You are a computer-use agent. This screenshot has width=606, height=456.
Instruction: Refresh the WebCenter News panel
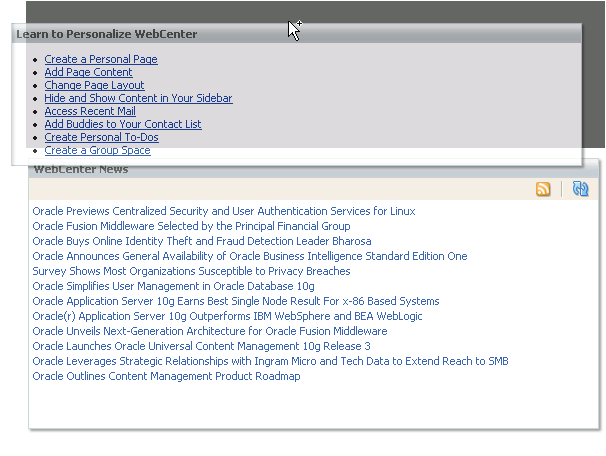[580, 189]
